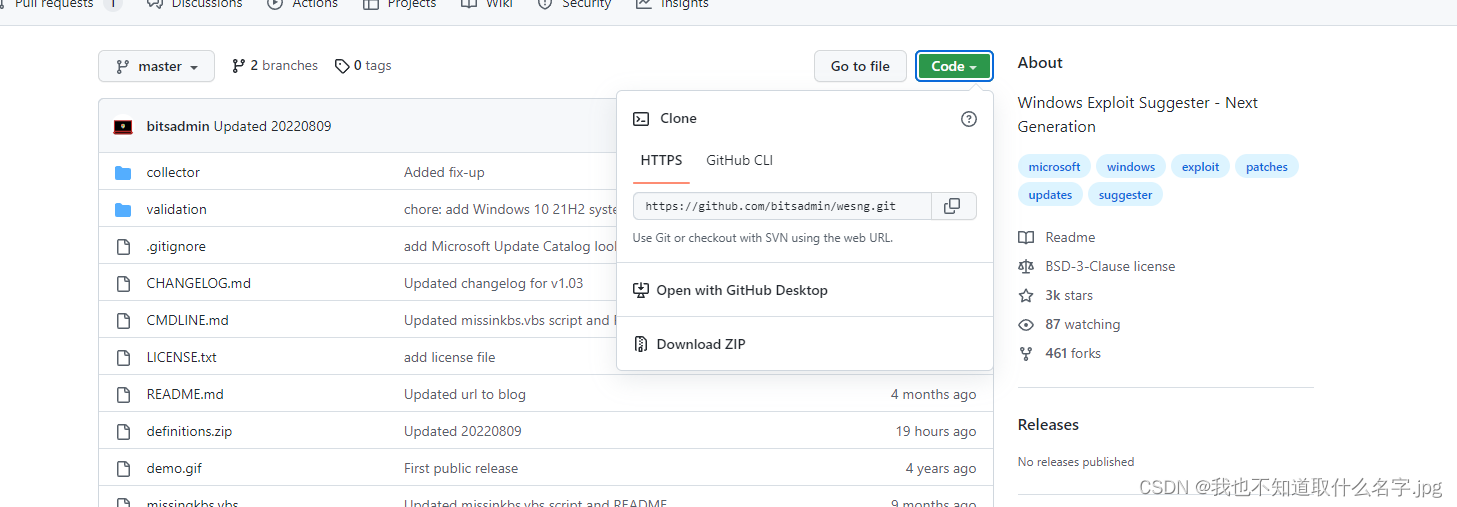The image size is (1457, 507).
Task: Click file icon next to README.md
Action: [x=123, y=394]
